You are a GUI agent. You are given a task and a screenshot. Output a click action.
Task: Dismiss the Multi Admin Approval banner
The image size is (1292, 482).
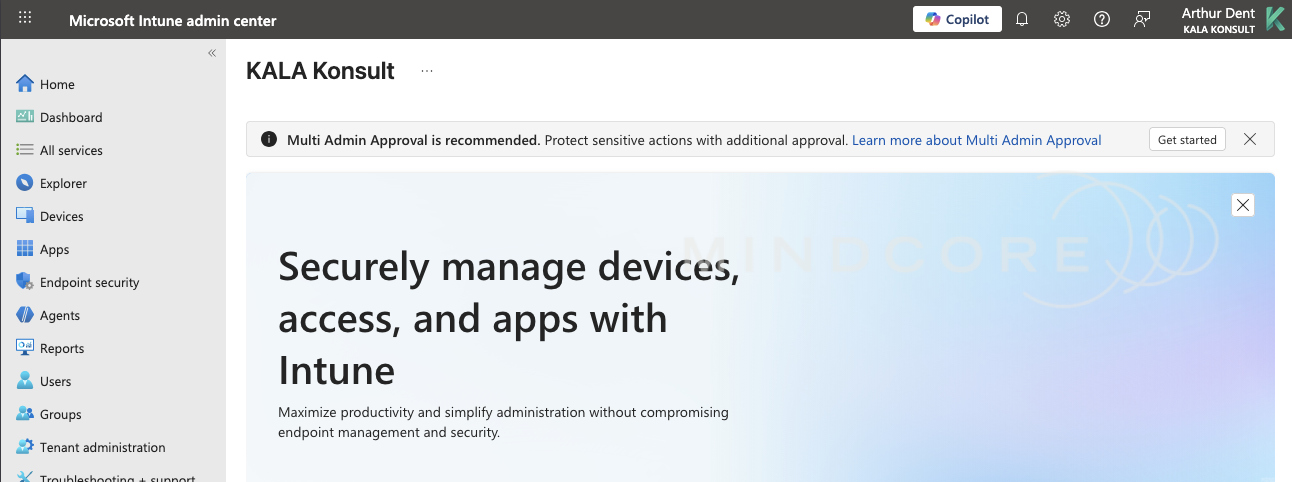click(x=1250, y=140)
